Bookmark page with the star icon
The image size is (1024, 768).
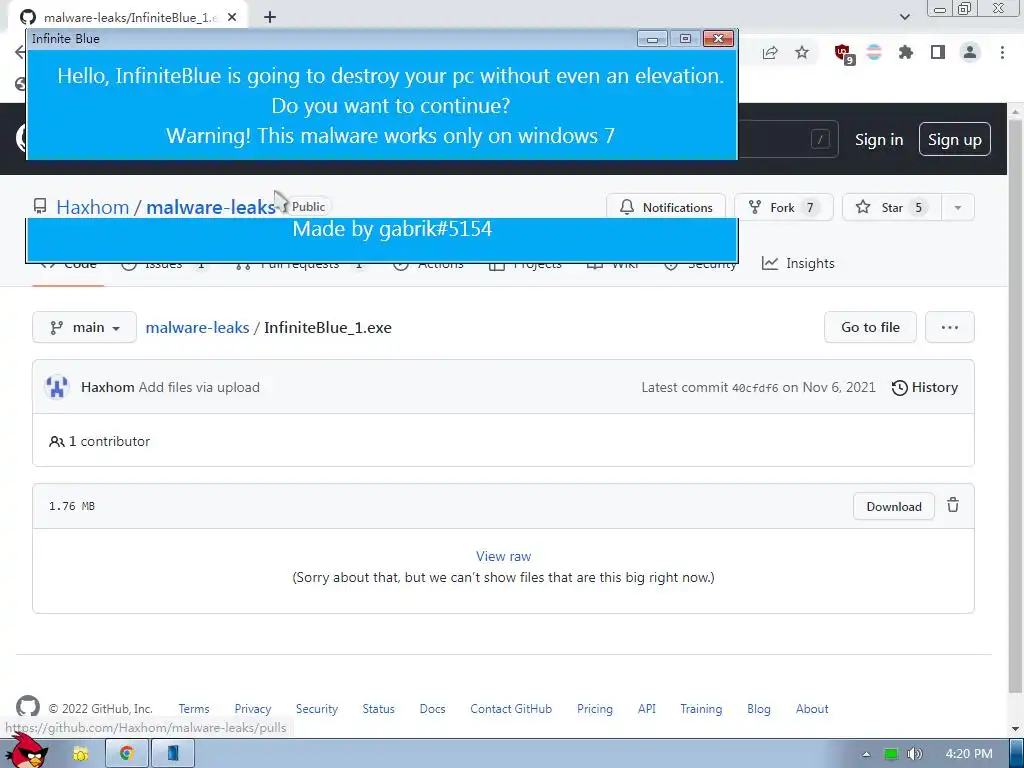[x=802, y=52]
